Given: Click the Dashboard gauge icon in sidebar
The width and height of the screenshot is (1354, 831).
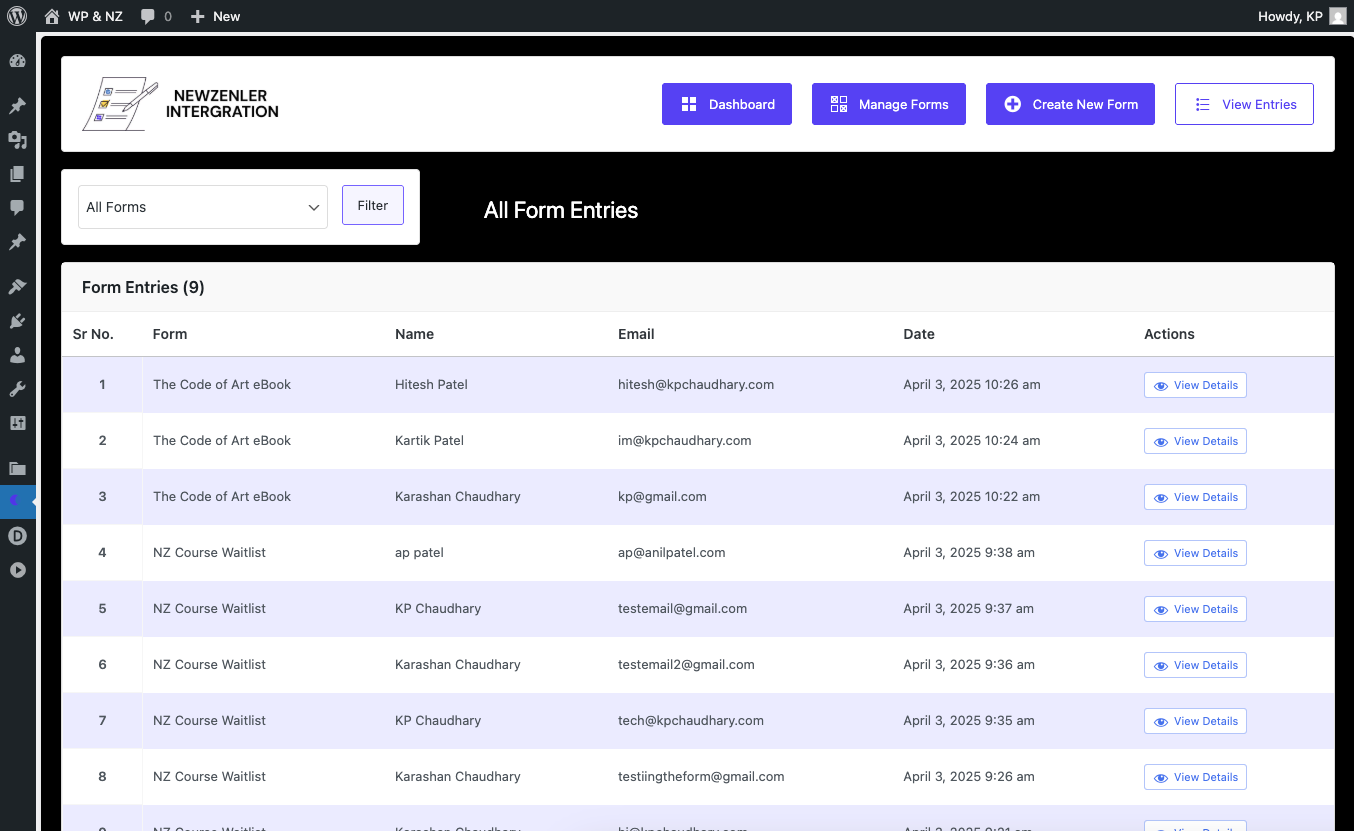Looking at the screenshot, I should (17, 61).
